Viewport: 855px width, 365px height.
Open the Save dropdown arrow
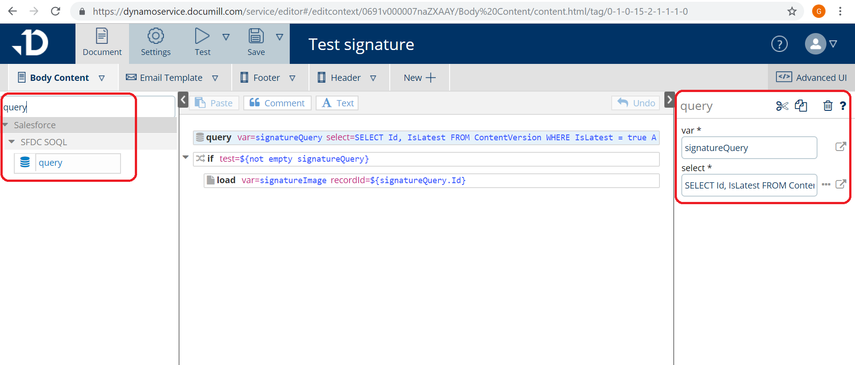click(279, 37)
